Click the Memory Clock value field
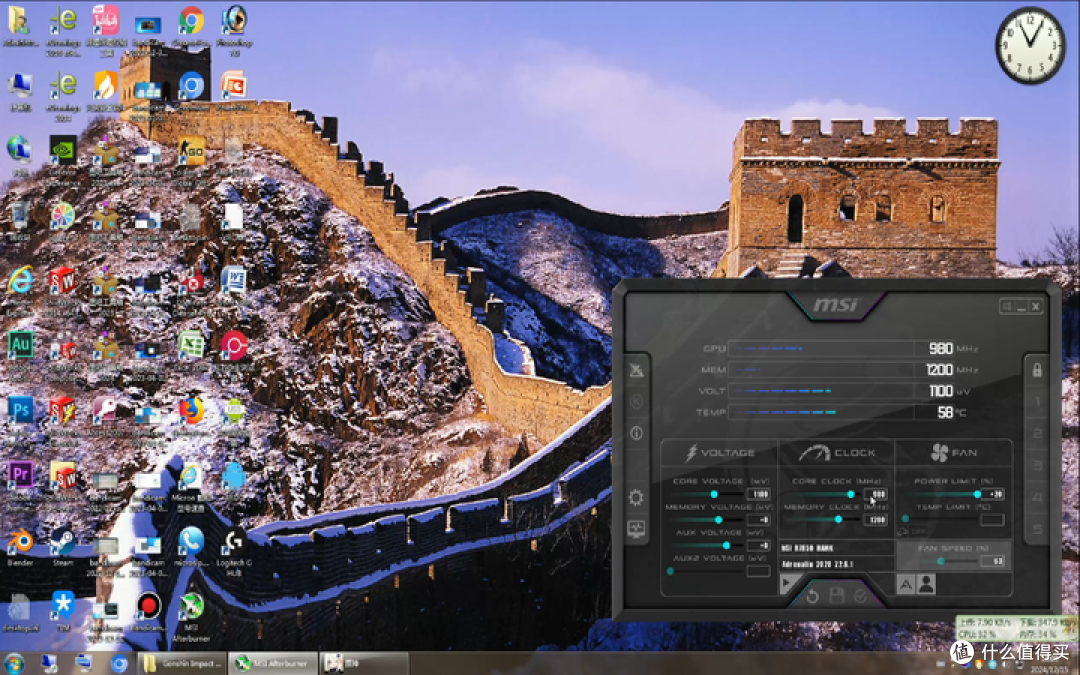 876,519
